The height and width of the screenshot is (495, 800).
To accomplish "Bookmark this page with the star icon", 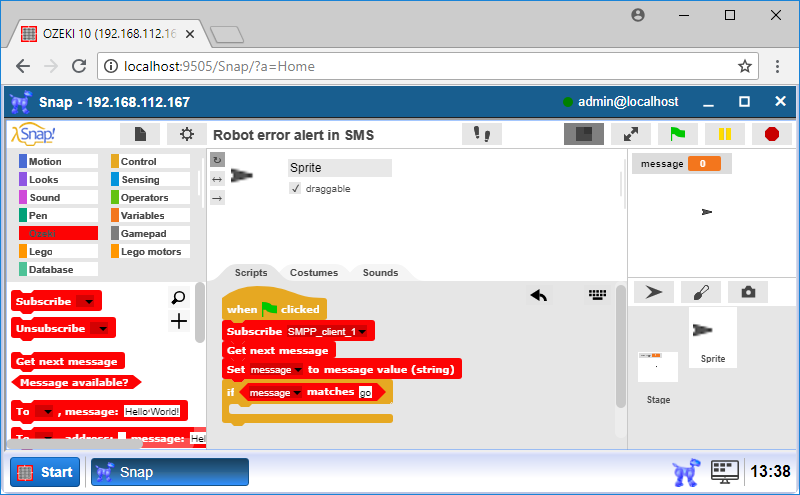I will point(744,66).
